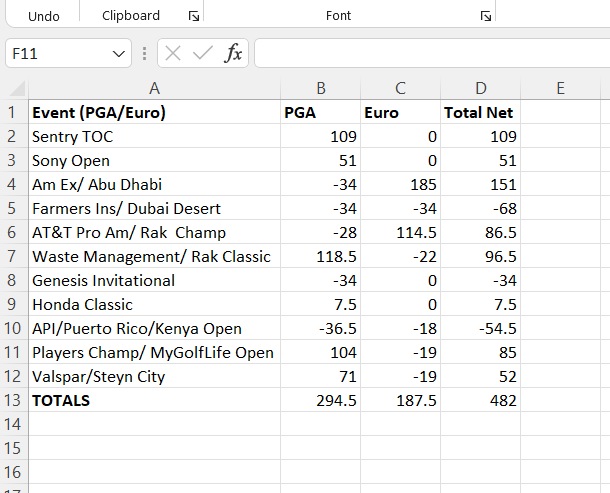Image resolution: width=610 pixels, height=493 pixels.
Task: Select the Sony Open cell
Action: coord(154,160)
